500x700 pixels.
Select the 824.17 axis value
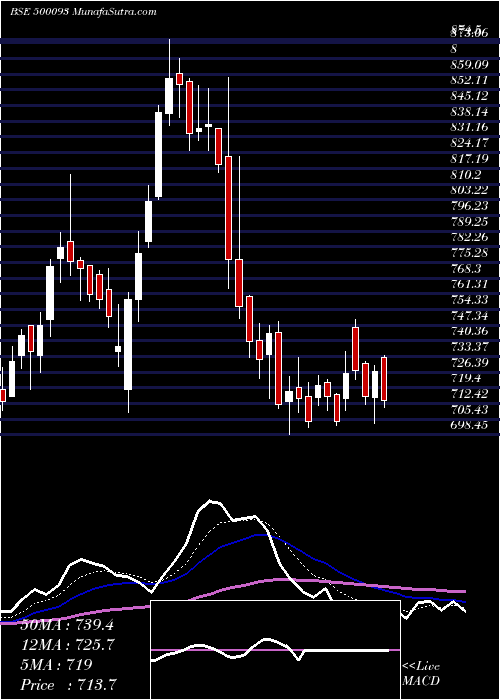click(469, 143)
